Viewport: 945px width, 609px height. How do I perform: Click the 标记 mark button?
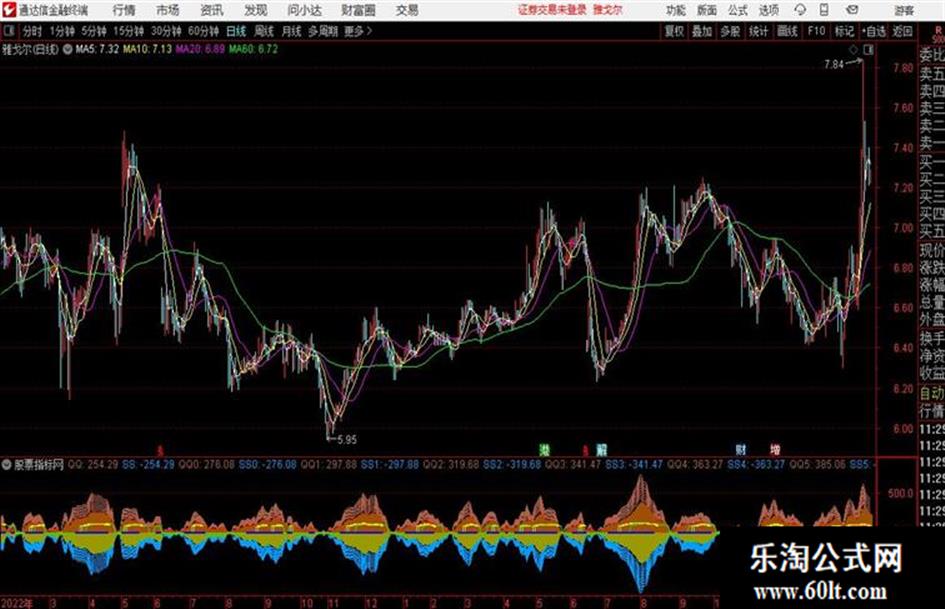[x=844, y=31]
